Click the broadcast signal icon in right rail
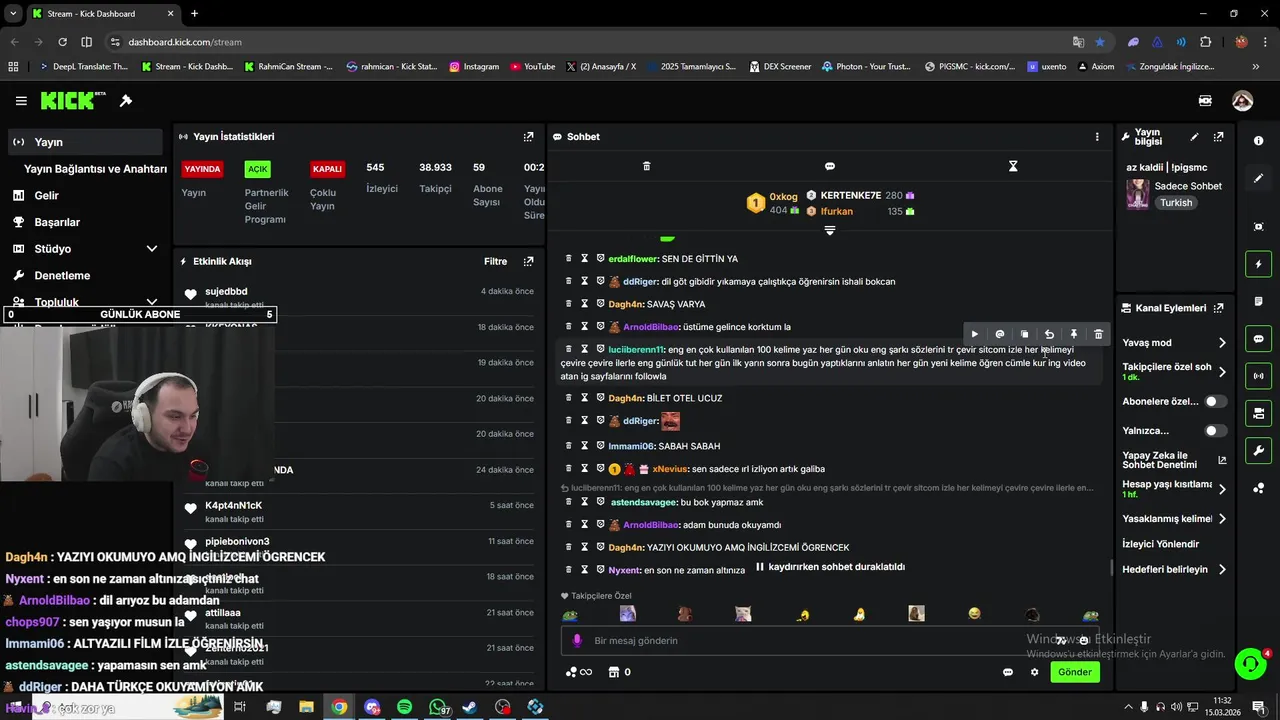Screen dimensions: 1280x720 coord(1258,376)
